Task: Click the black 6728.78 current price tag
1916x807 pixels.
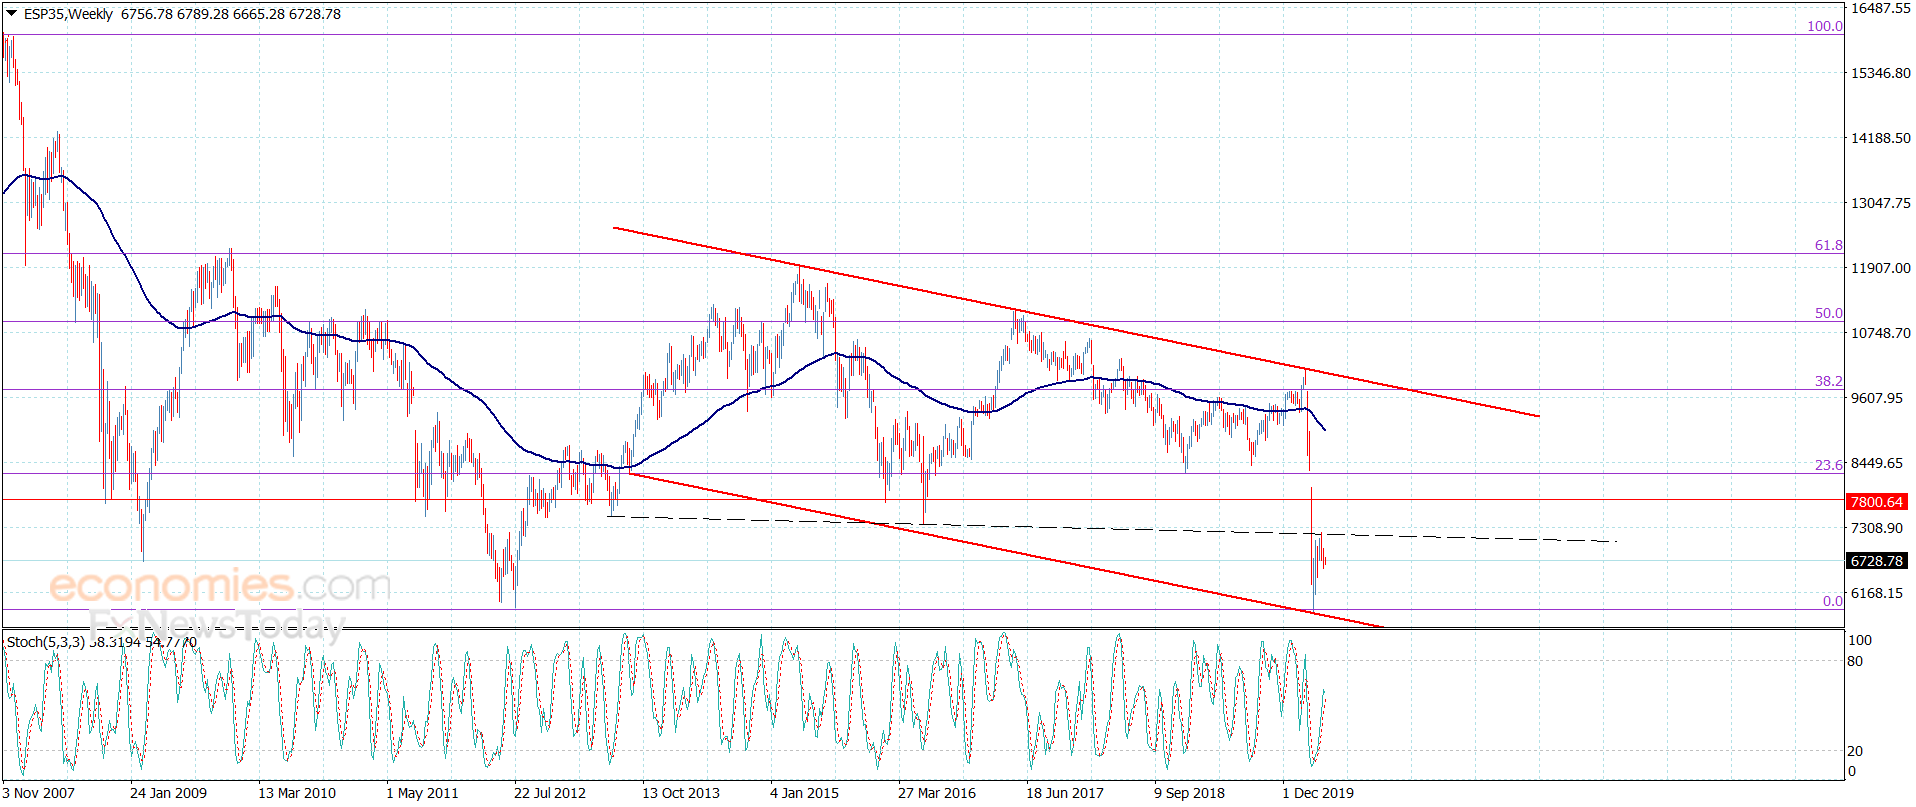Action: [x=1877, y=561]
